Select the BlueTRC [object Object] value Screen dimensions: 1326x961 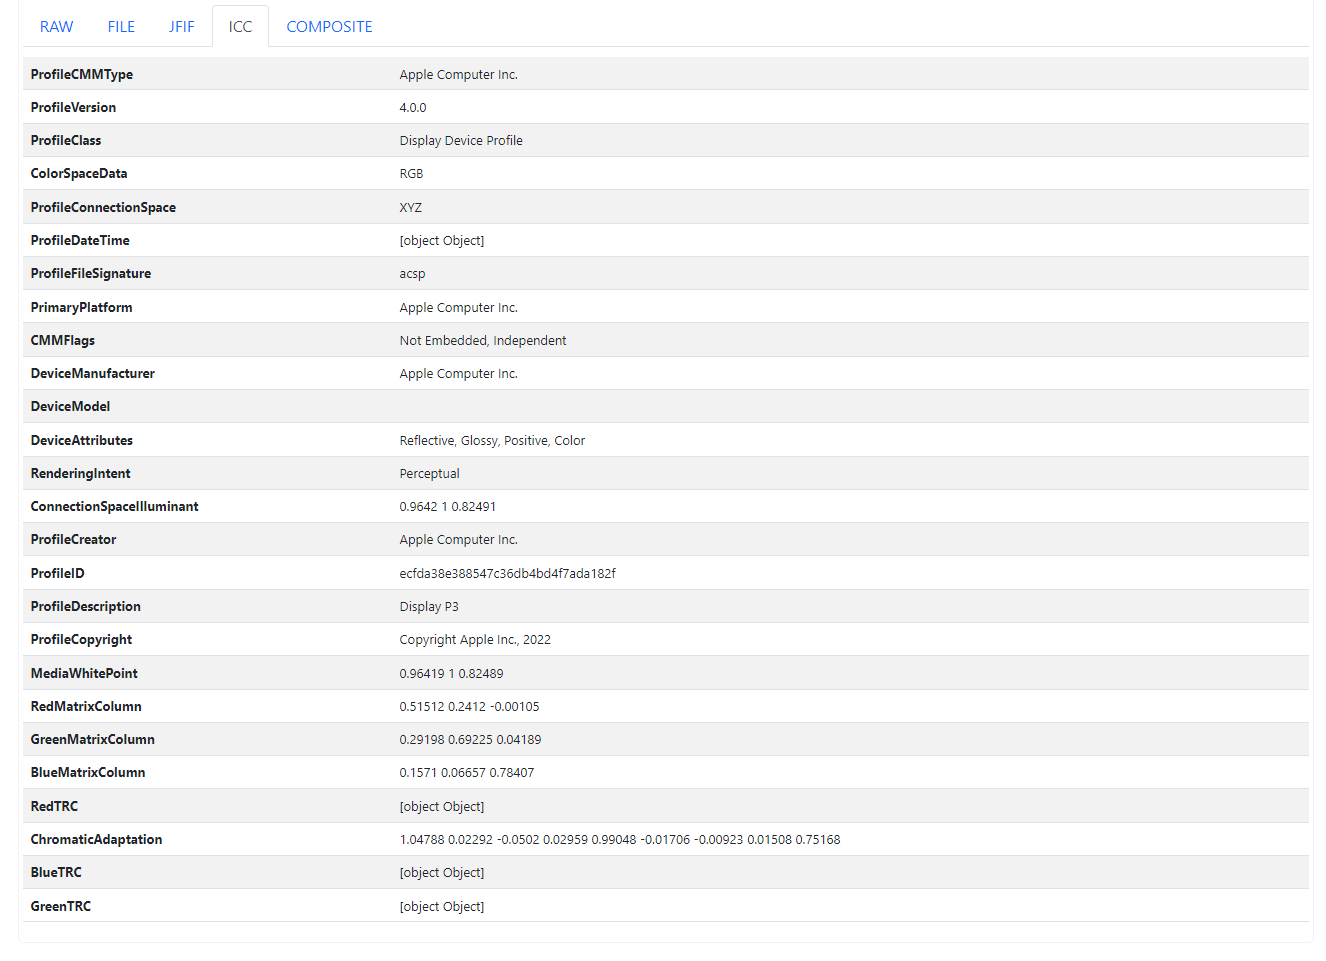pyautogui.click(x=442, y=873)
